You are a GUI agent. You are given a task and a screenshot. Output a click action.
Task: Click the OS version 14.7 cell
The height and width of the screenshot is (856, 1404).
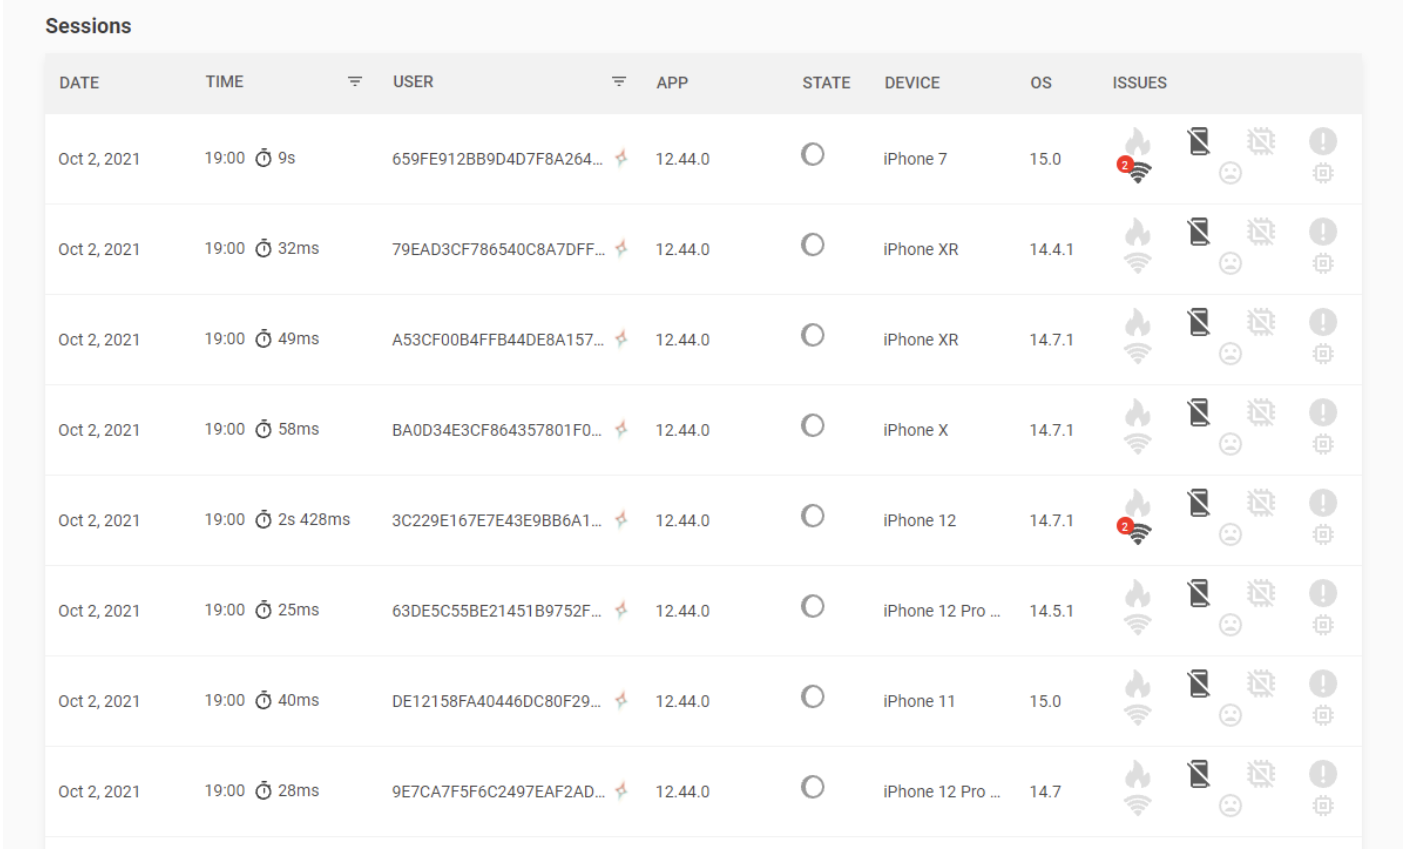1045,791
